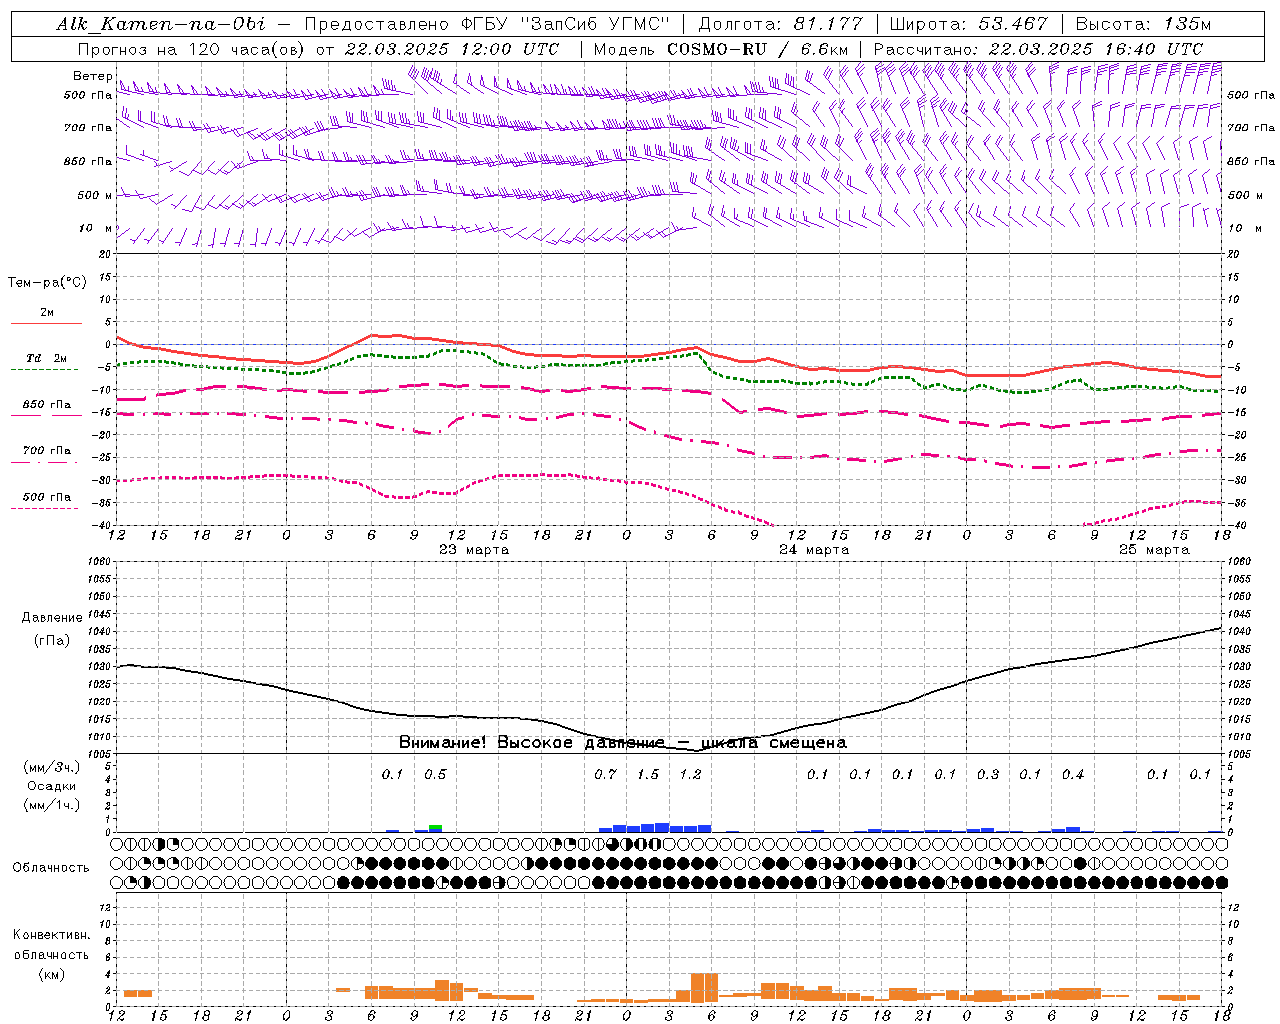Click the "(мм/3ч.)" precipitation unit label

click(52, 767)
